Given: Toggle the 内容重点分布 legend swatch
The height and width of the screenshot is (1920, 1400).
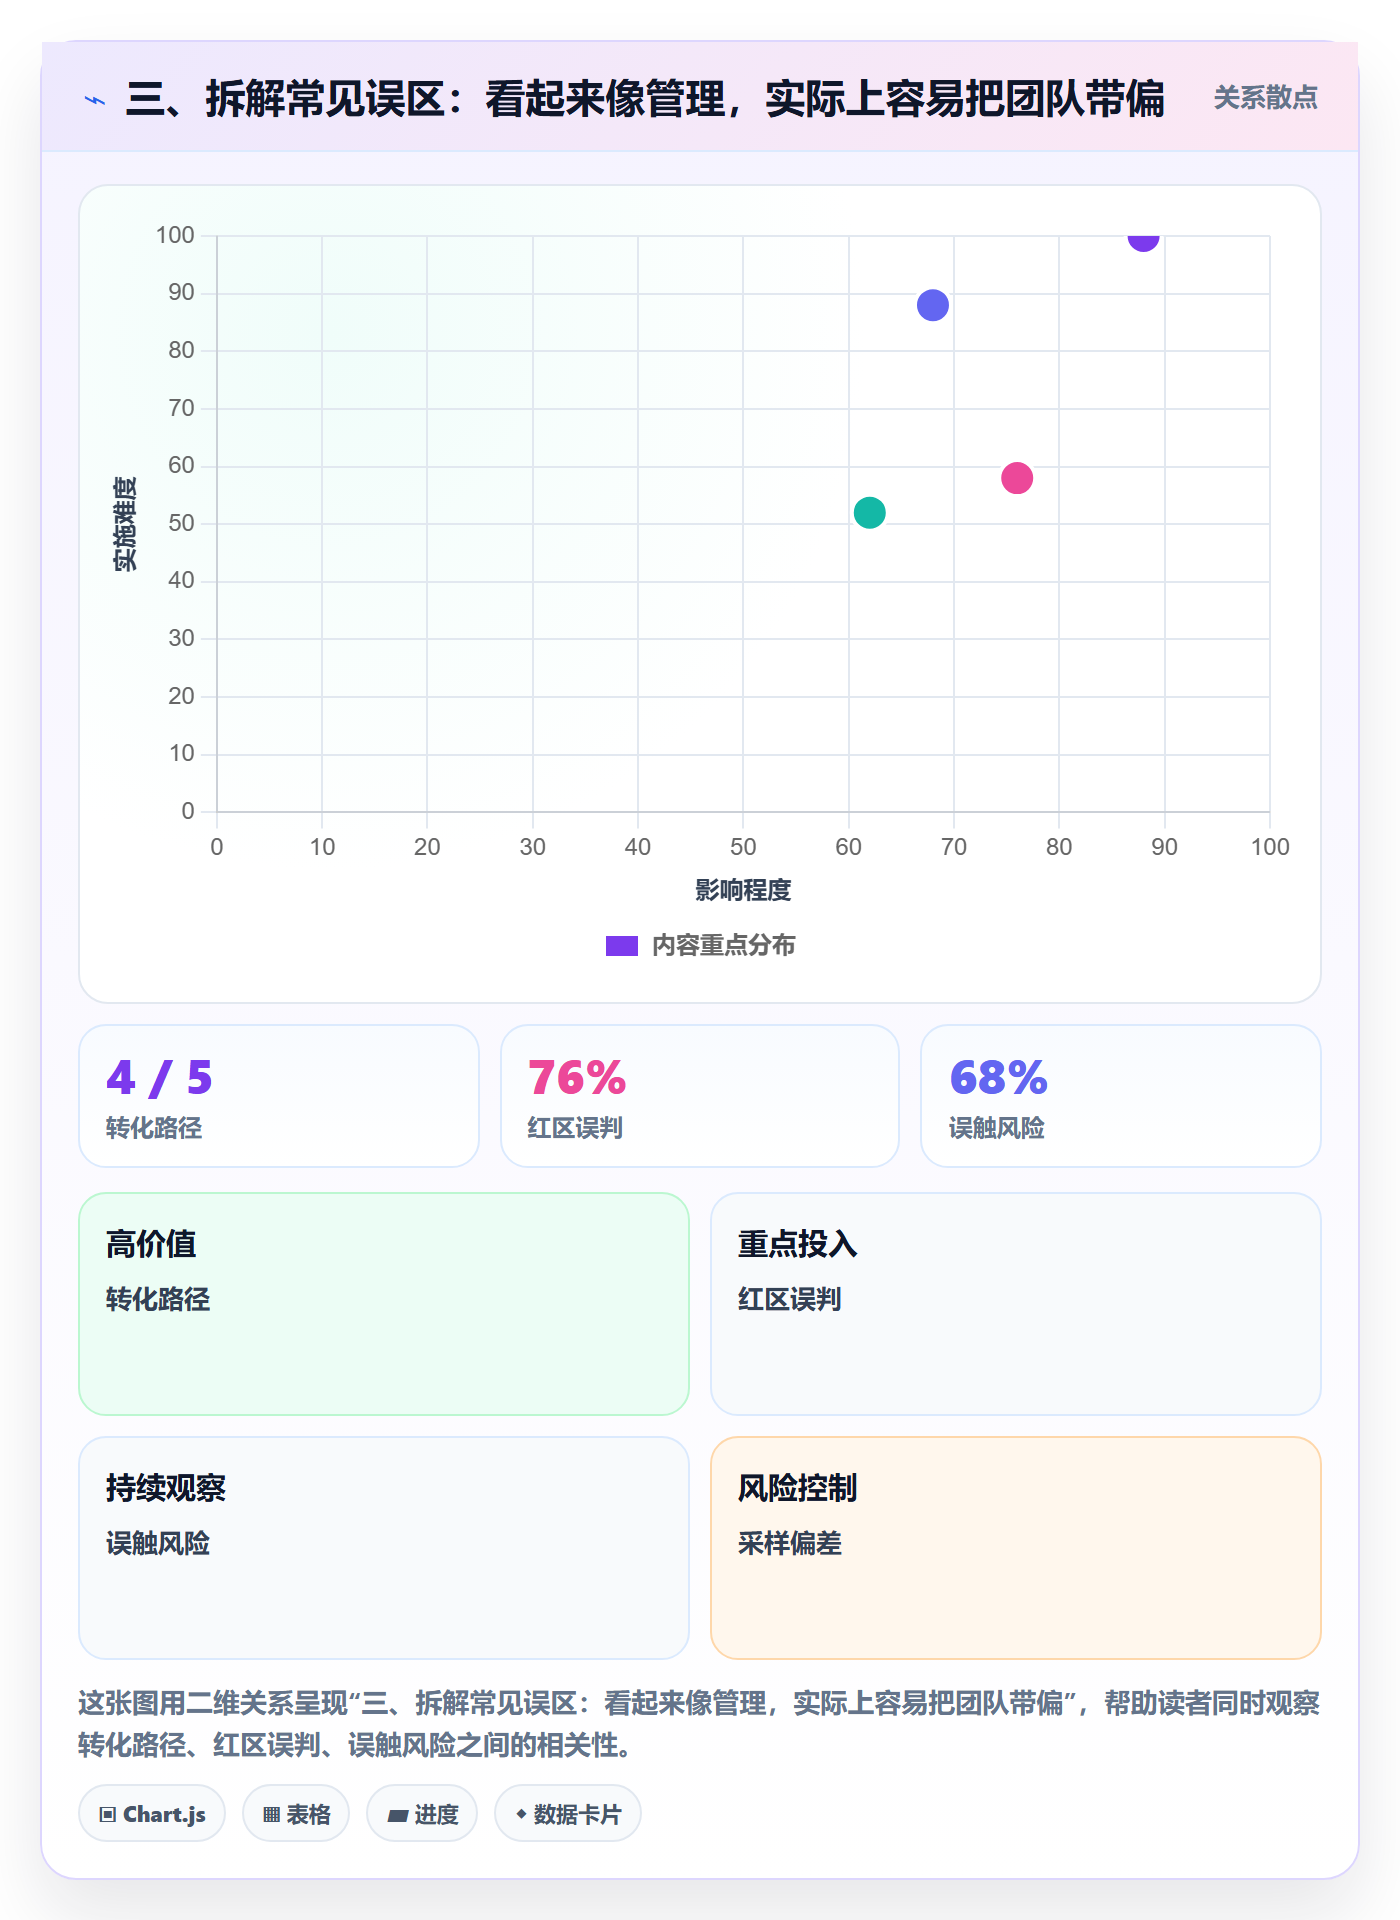Looking at the screenshot, I should [x=621, y=946].
